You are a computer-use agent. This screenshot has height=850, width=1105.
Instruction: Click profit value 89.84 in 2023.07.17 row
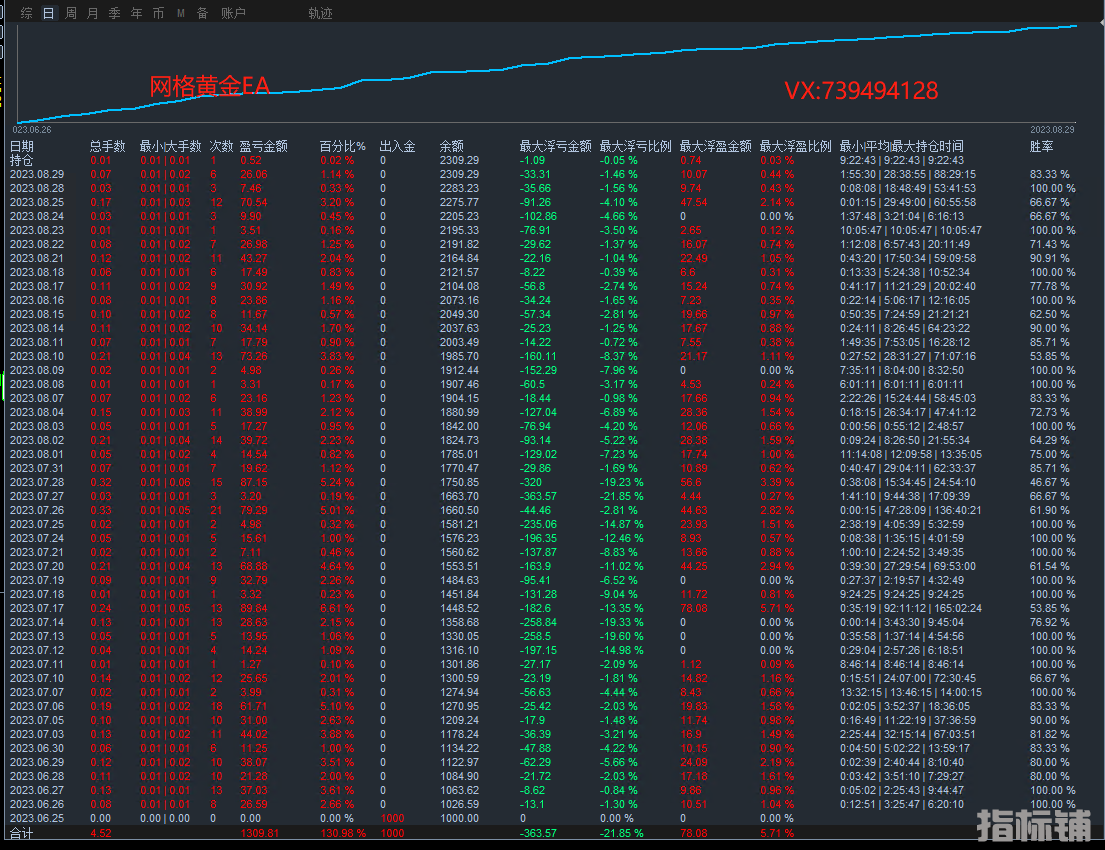click(254, 608)
